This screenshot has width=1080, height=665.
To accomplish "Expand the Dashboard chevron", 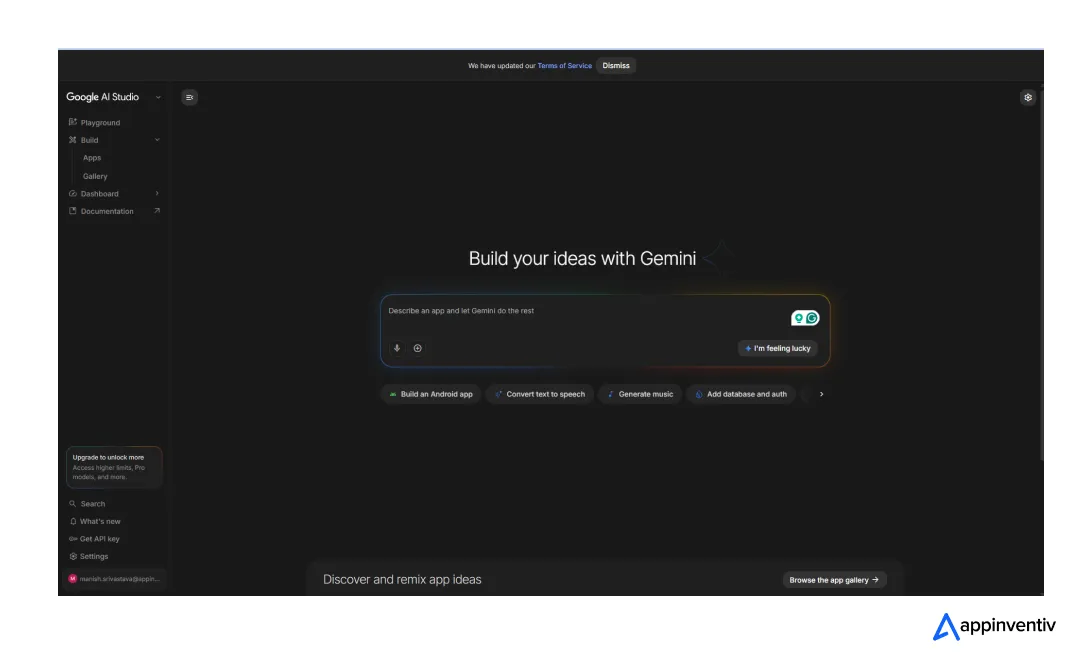I will click(x=157, y=194).
